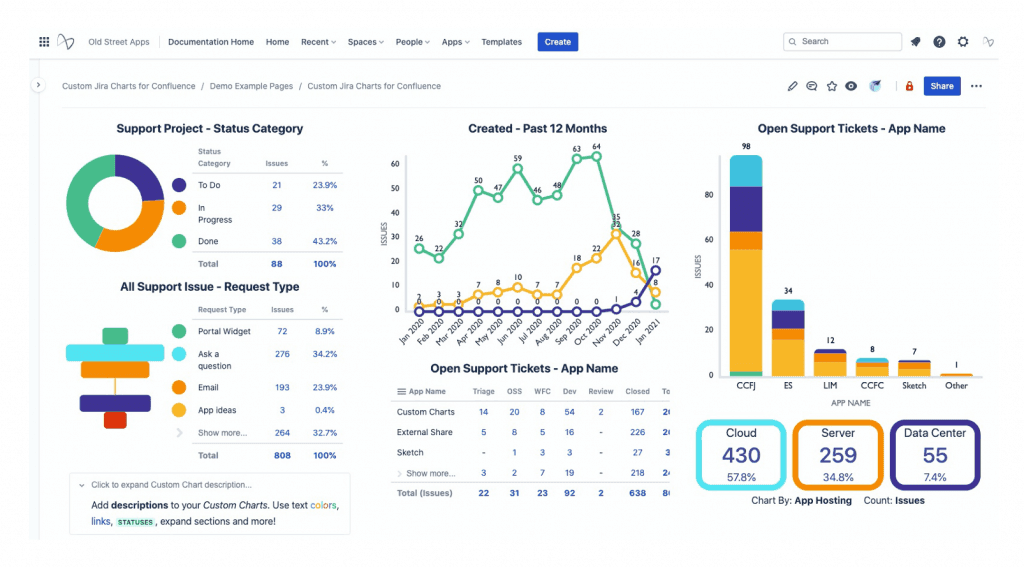Toggle the watch page eye icon

pyautogui.click(x=851, y=86)
